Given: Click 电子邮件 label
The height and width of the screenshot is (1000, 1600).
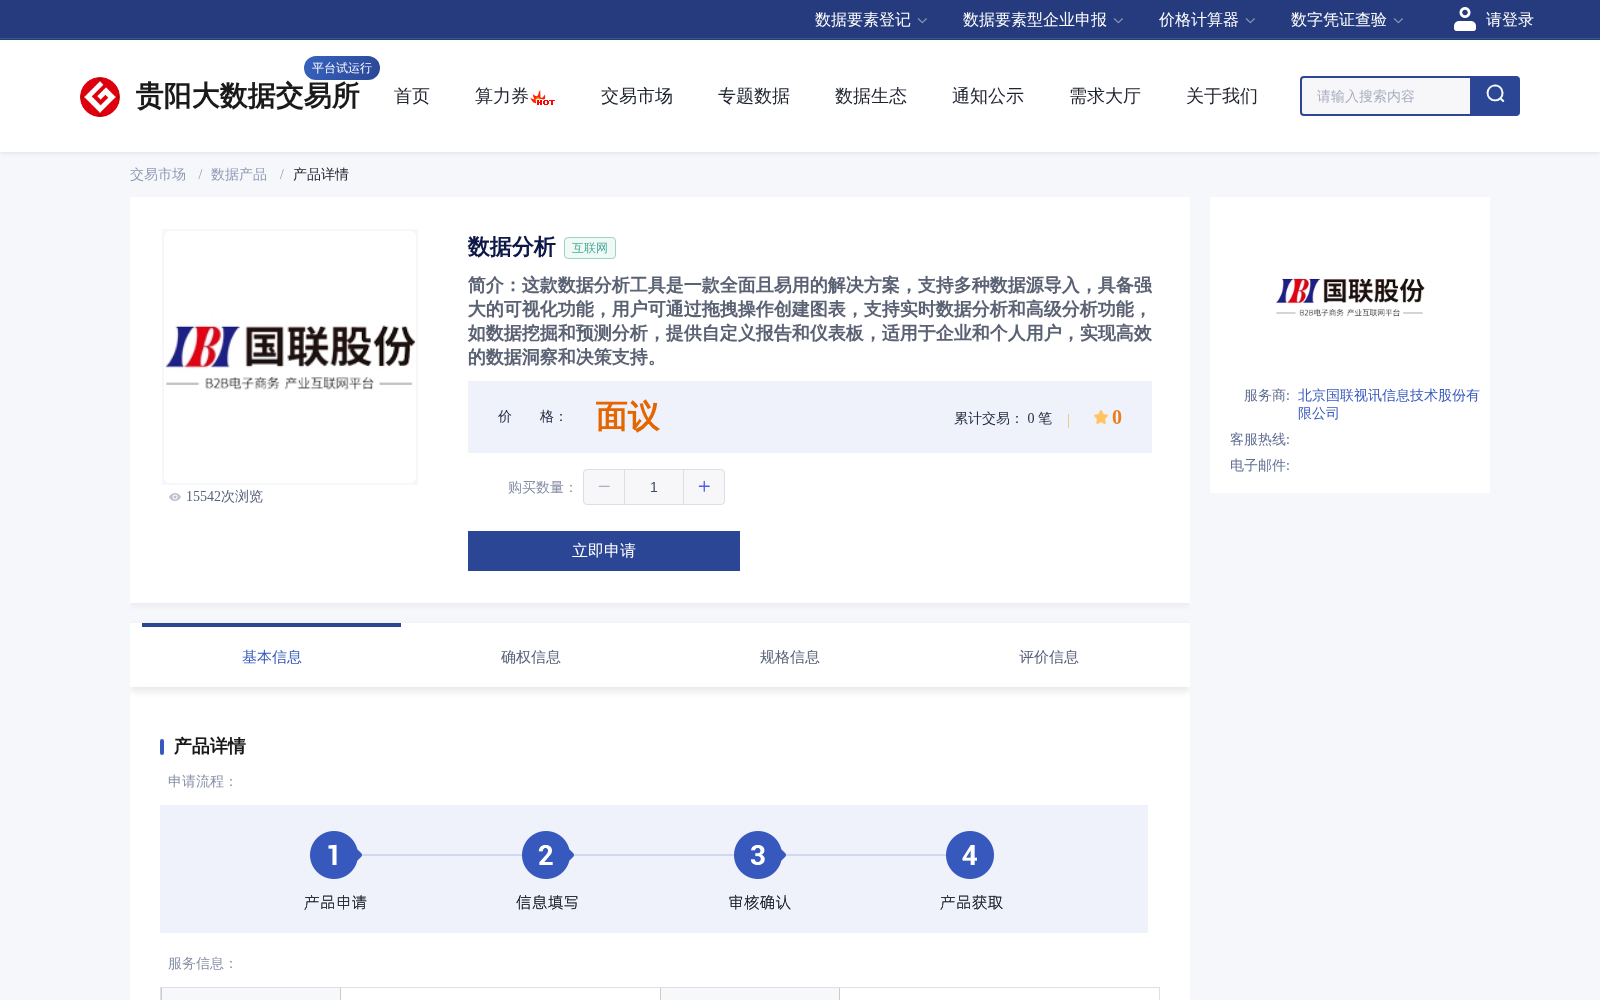Looking at the screenshot, I should click(x=1260, y=465).
